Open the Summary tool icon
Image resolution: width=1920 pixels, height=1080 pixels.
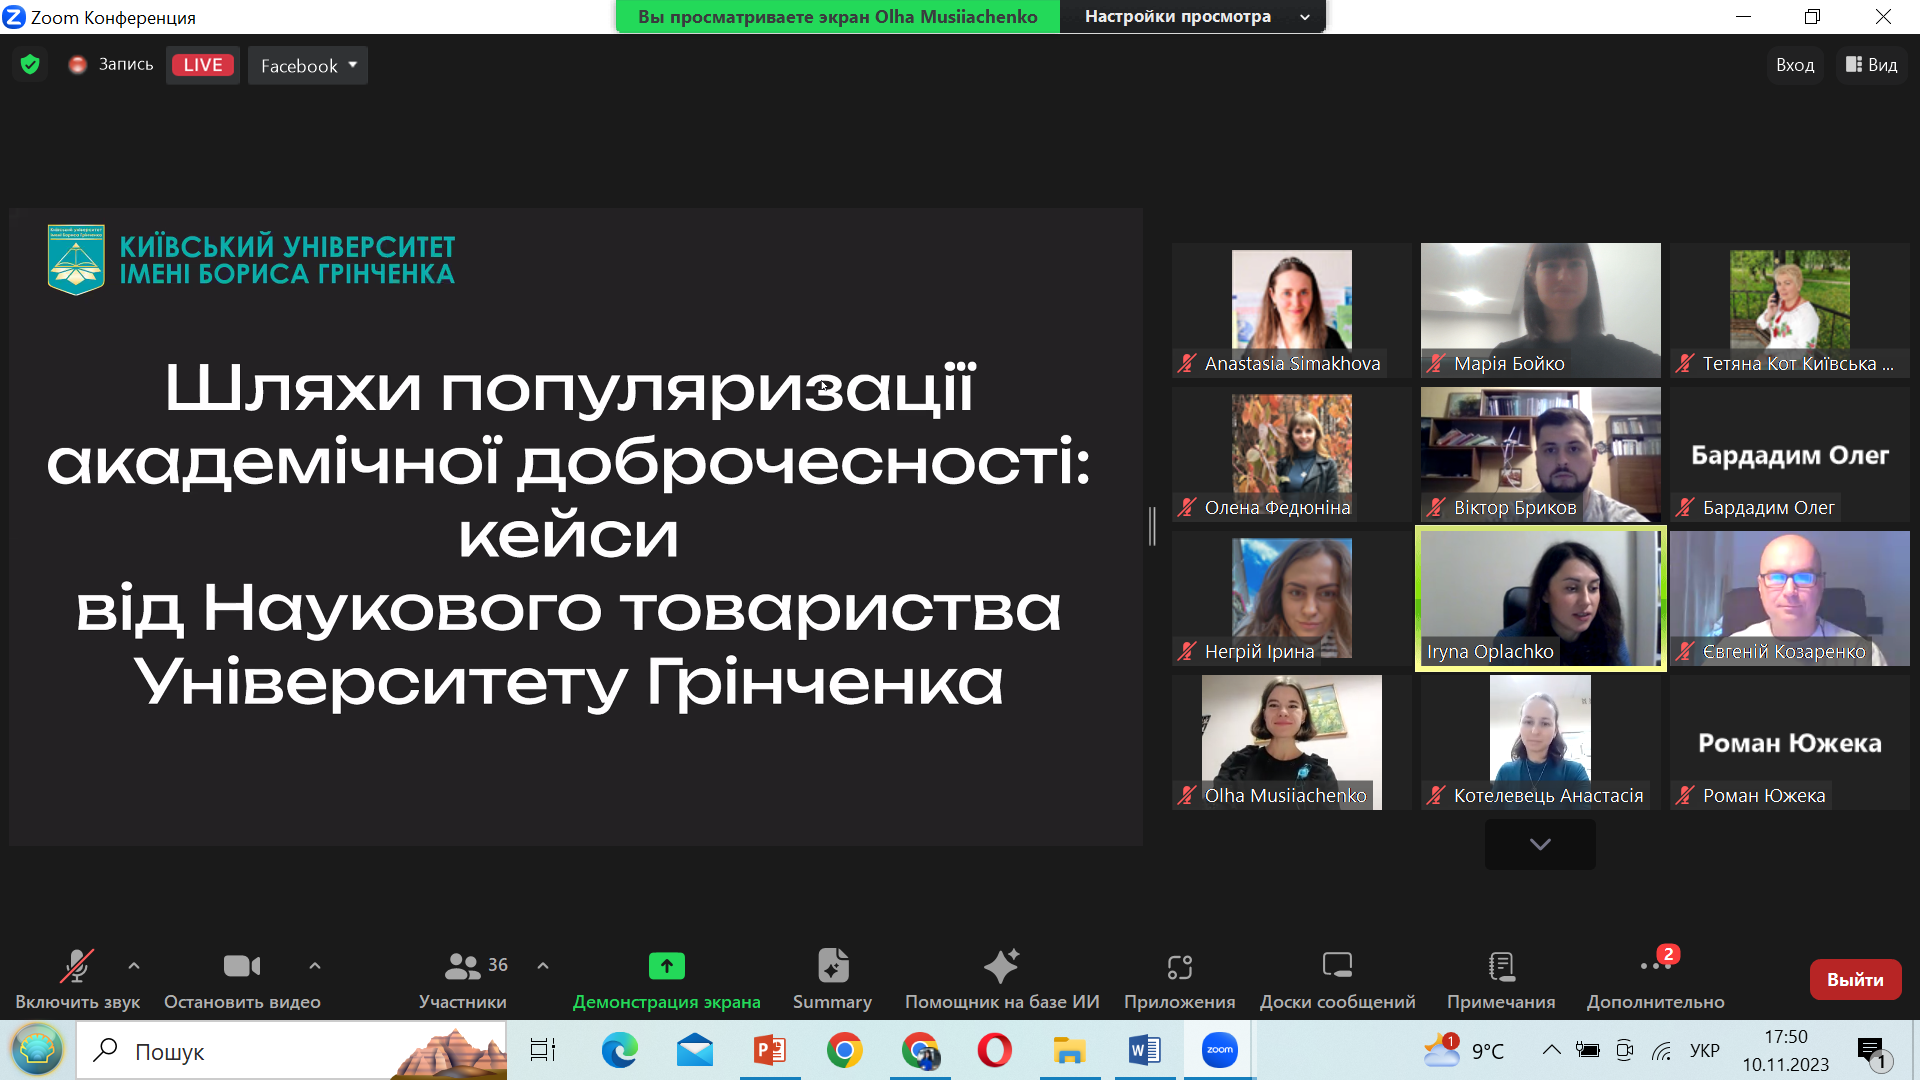coord(832,966)
